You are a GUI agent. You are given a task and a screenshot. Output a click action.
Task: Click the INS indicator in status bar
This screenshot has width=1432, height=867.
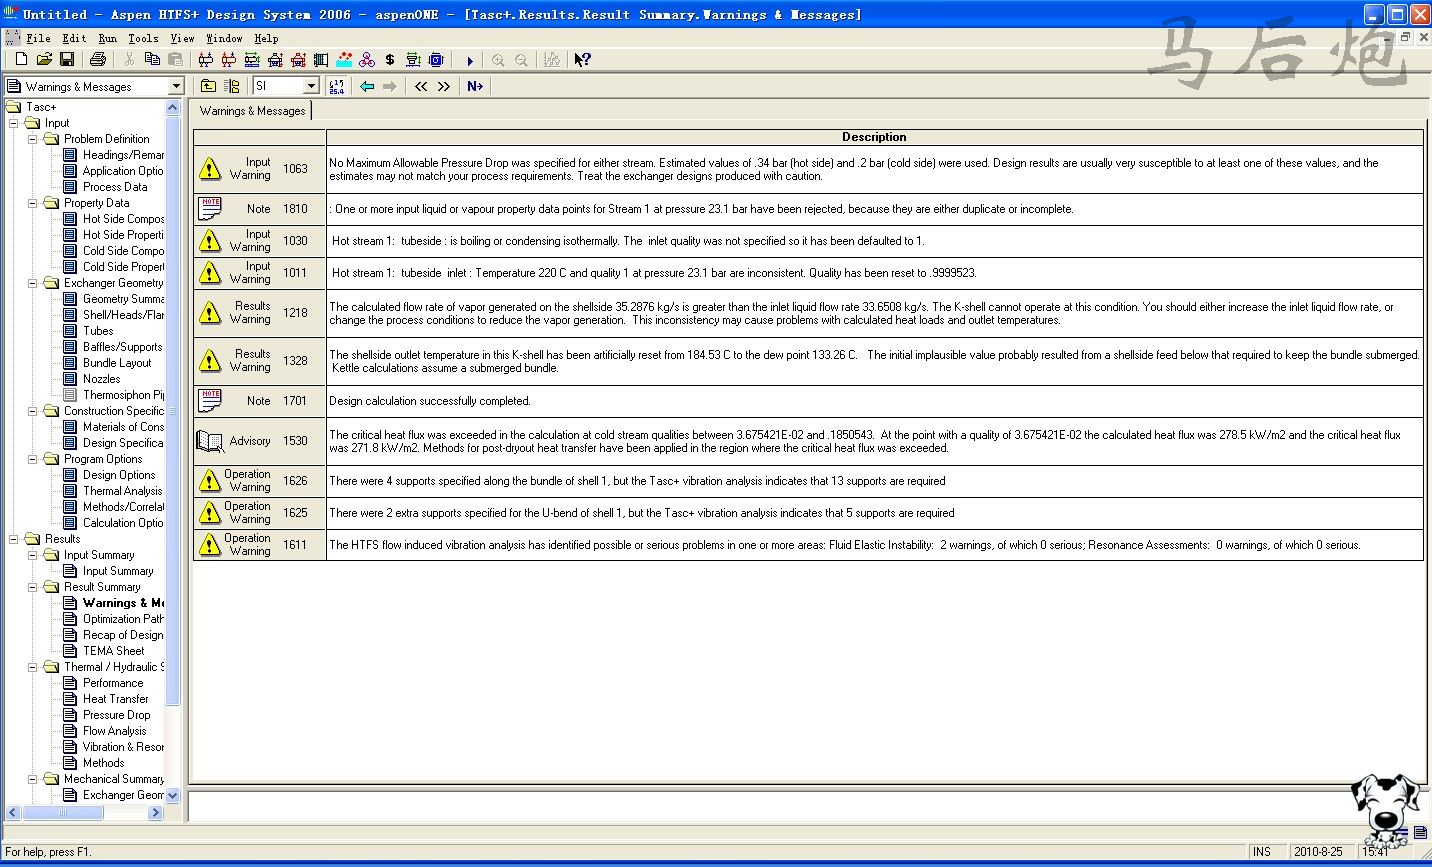point(1262,852)
